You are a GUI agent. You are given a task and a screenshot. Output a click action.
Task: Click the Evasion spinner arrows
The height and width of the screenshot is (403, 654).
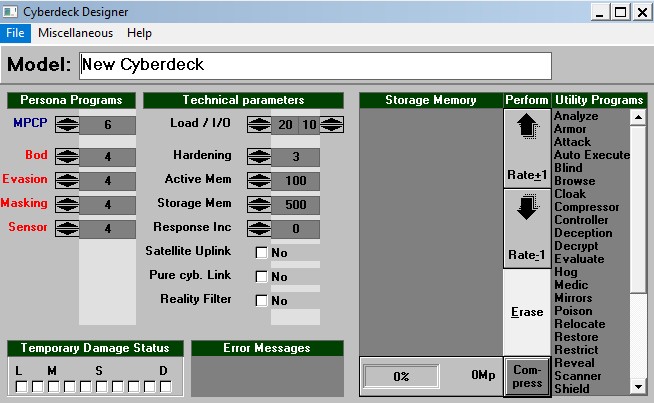67,181
